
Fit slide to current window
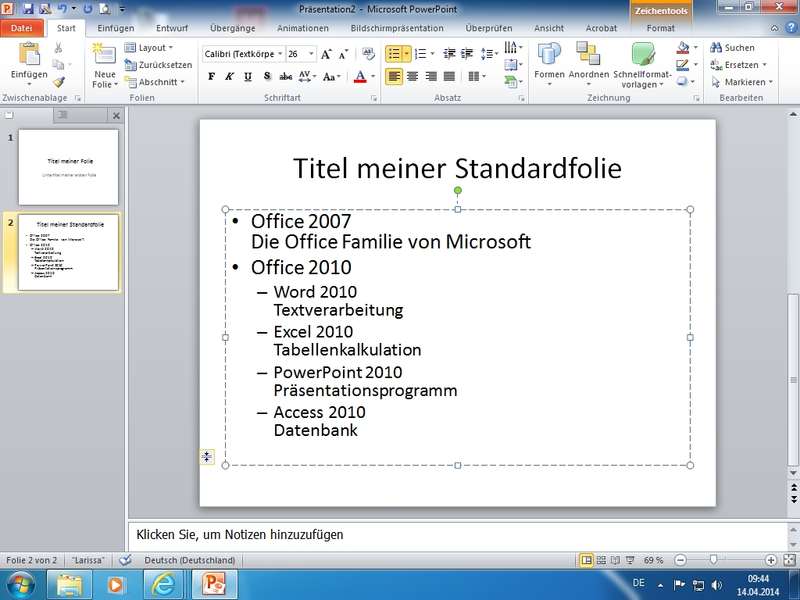789,560
